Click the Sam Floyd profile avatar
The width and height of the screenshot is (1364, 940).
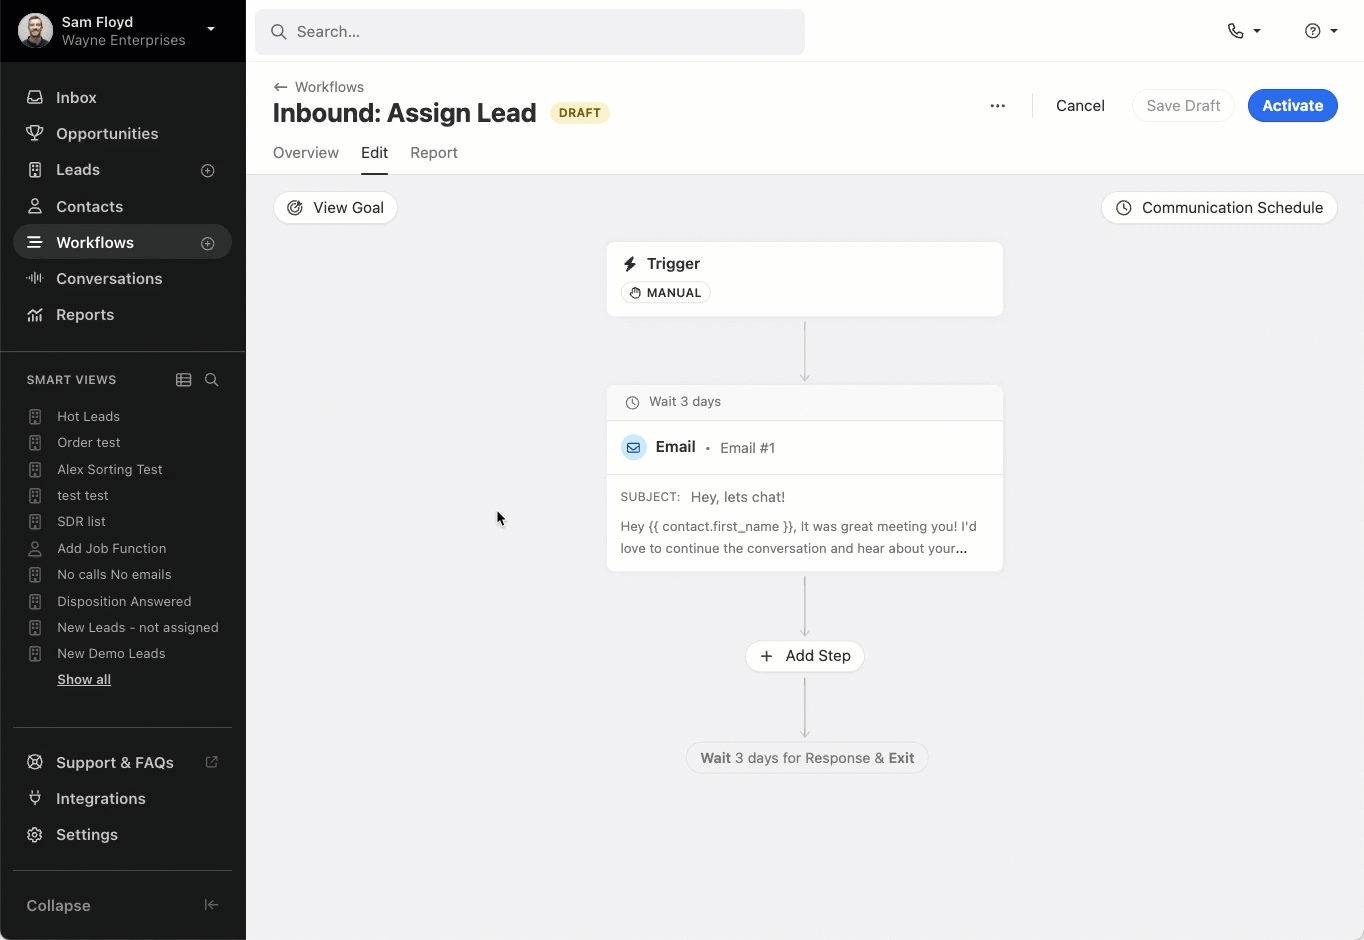pos(35,31)
